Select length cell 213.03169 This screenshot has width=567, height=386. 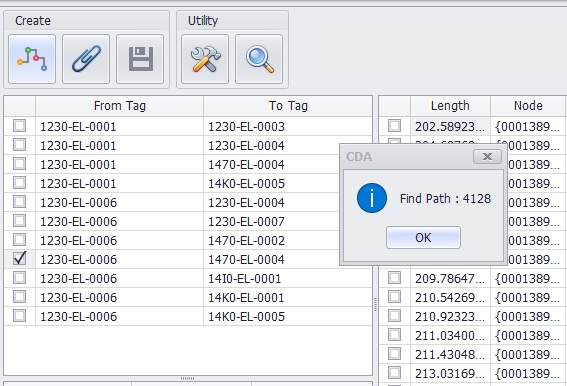(450, 373)
